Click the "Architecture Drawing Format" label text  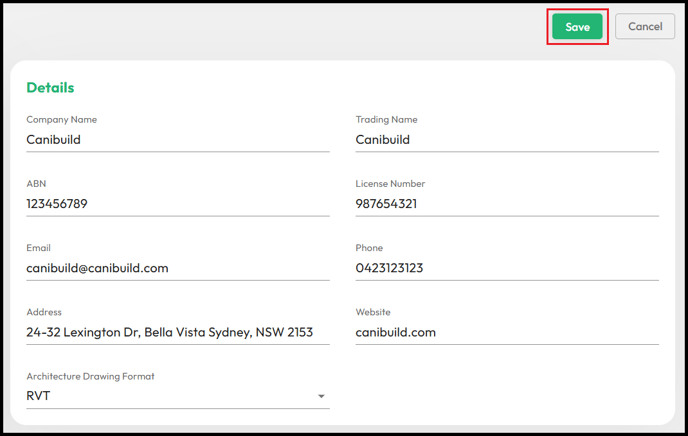[x=90, y=376]
